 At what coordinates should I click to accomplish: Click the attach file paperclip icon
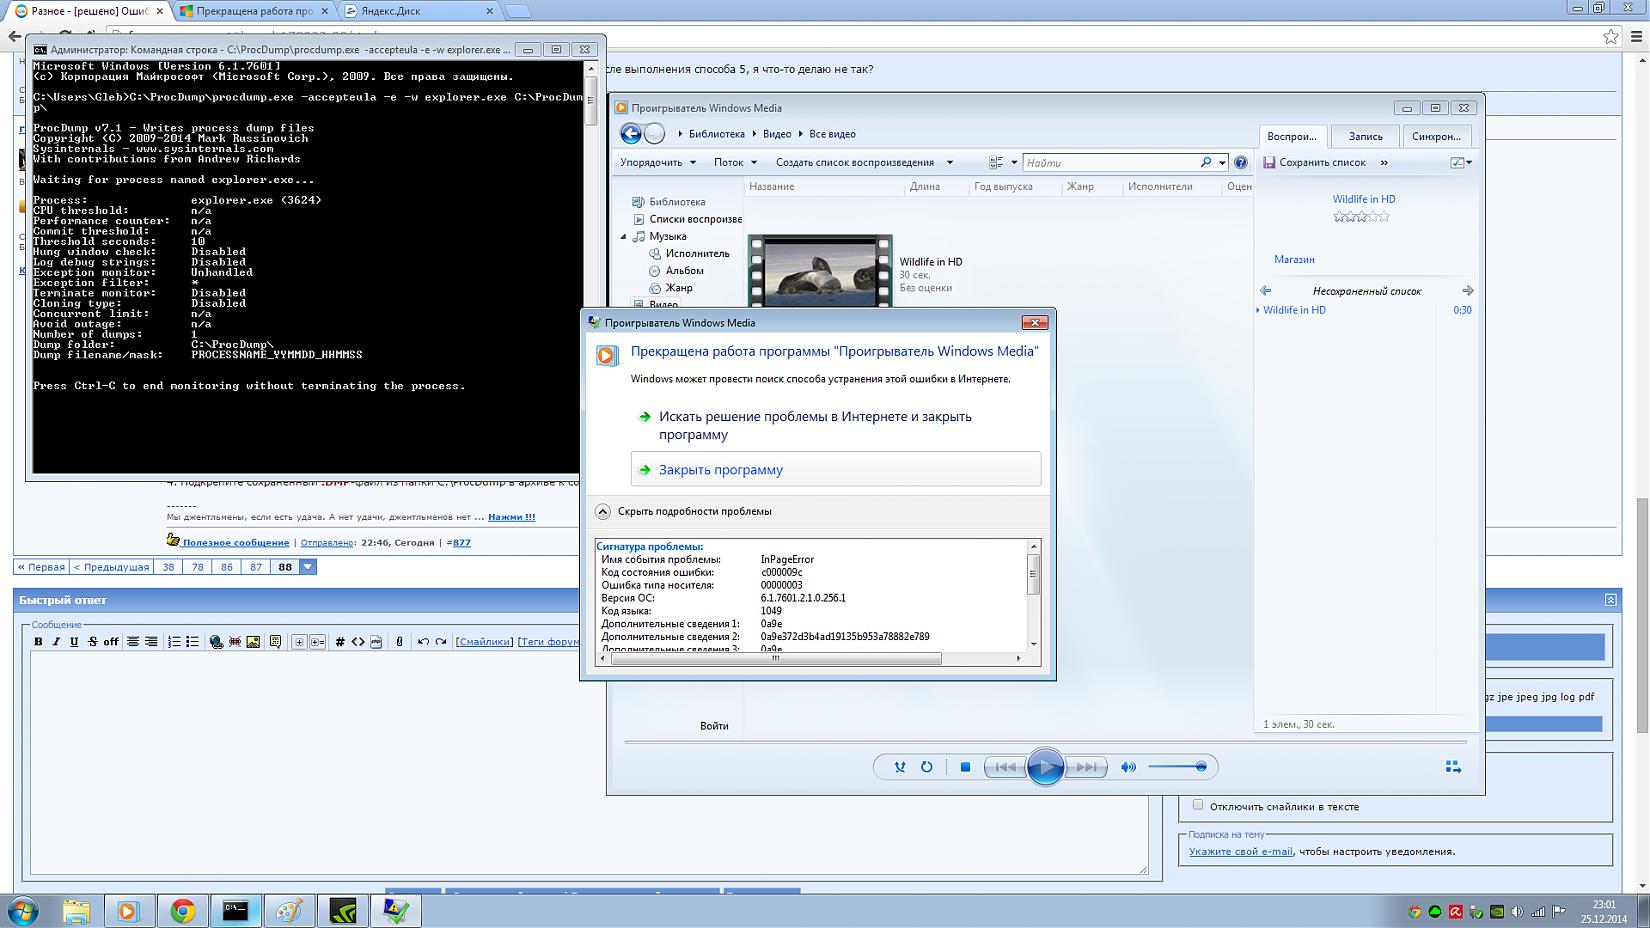399,642
